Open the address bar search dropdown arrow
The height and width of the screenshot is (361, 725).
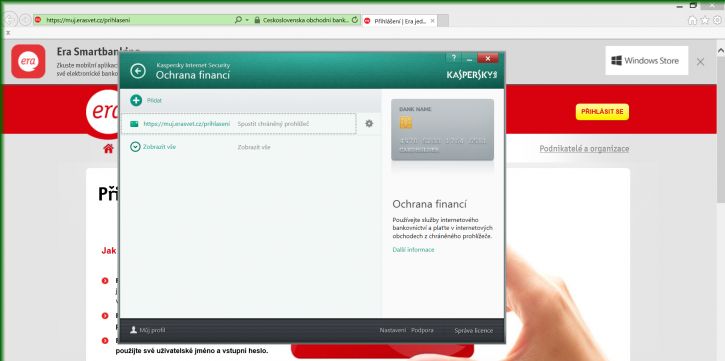(247, 20)
